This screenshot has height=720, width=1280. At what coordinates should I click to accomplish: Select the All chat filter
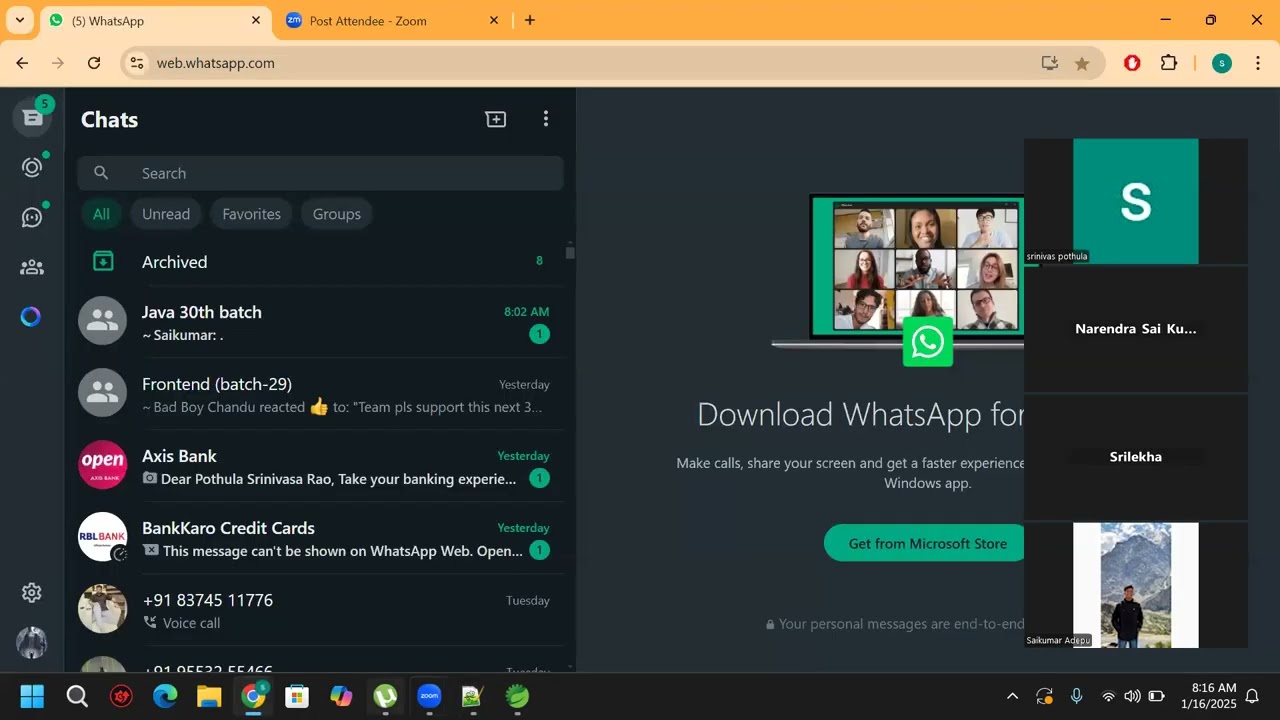(101, 214)
